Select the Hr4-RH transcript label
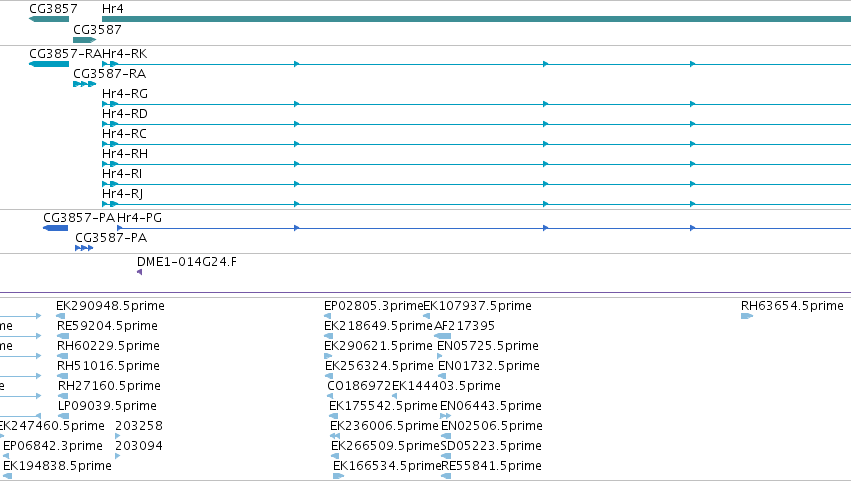Viewport: 851px width, 481px height. [125, 154]
